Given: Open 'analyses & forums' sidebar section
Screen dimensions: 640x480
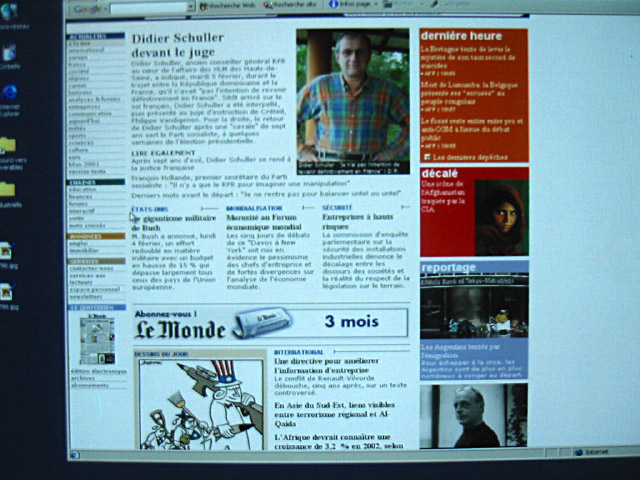Looking at the screenshot, I should [x=94, y=99].
